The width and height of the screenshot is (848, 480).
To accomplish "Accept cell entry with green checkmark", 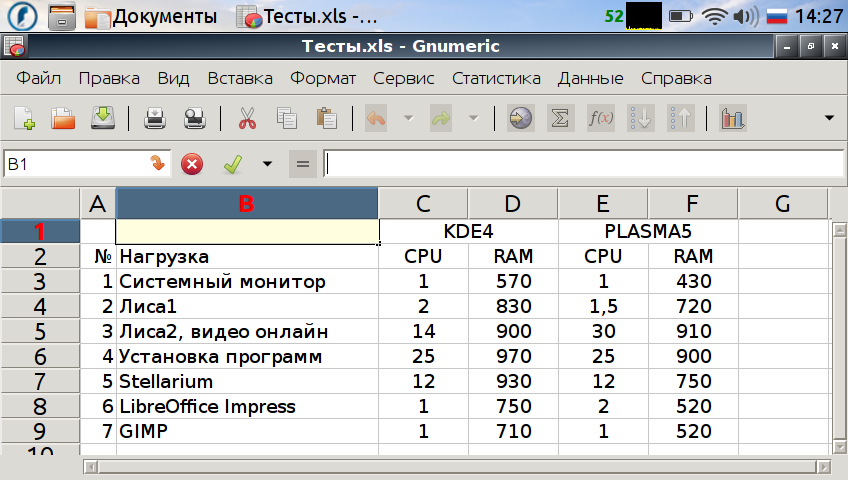I will point(233,164).
